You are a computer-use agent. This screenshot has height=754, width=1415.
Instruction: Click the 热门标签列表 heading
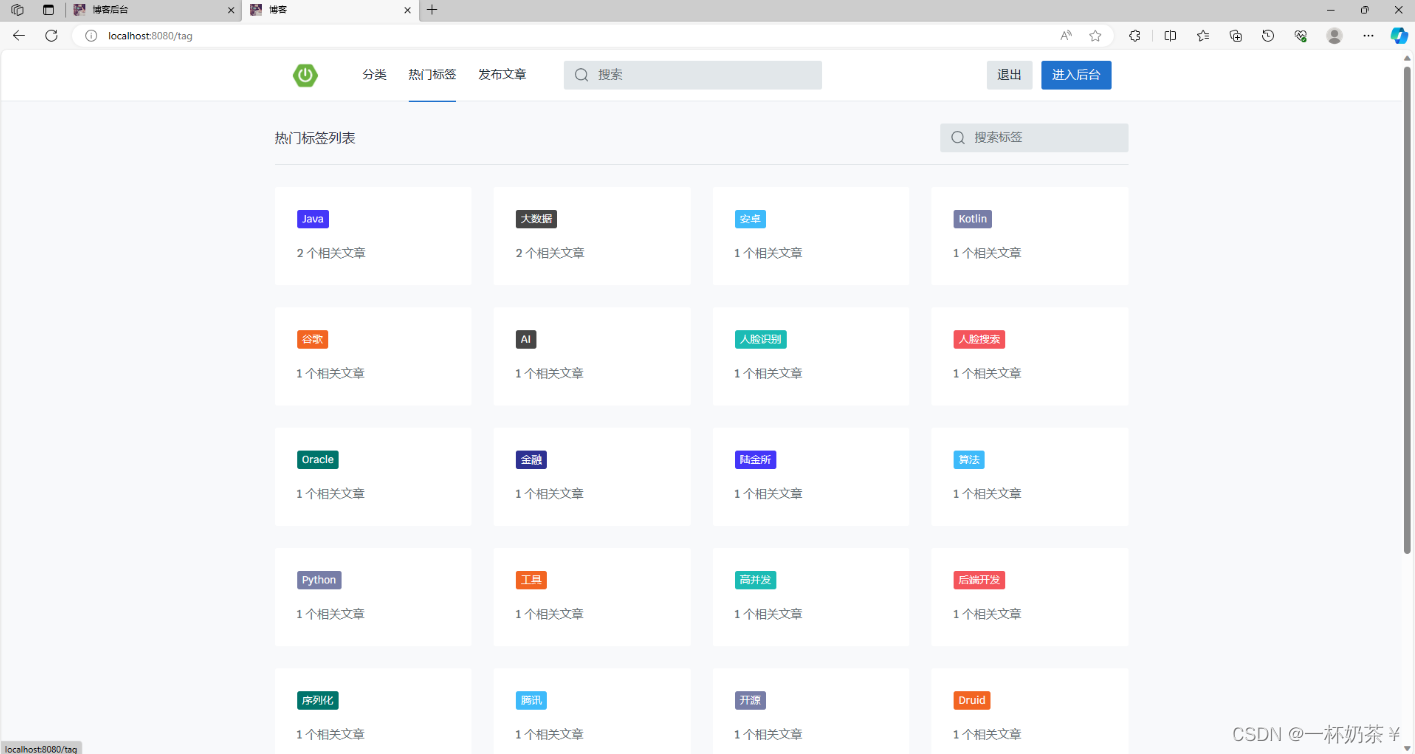pyautogui.click(x=315, y=138)
